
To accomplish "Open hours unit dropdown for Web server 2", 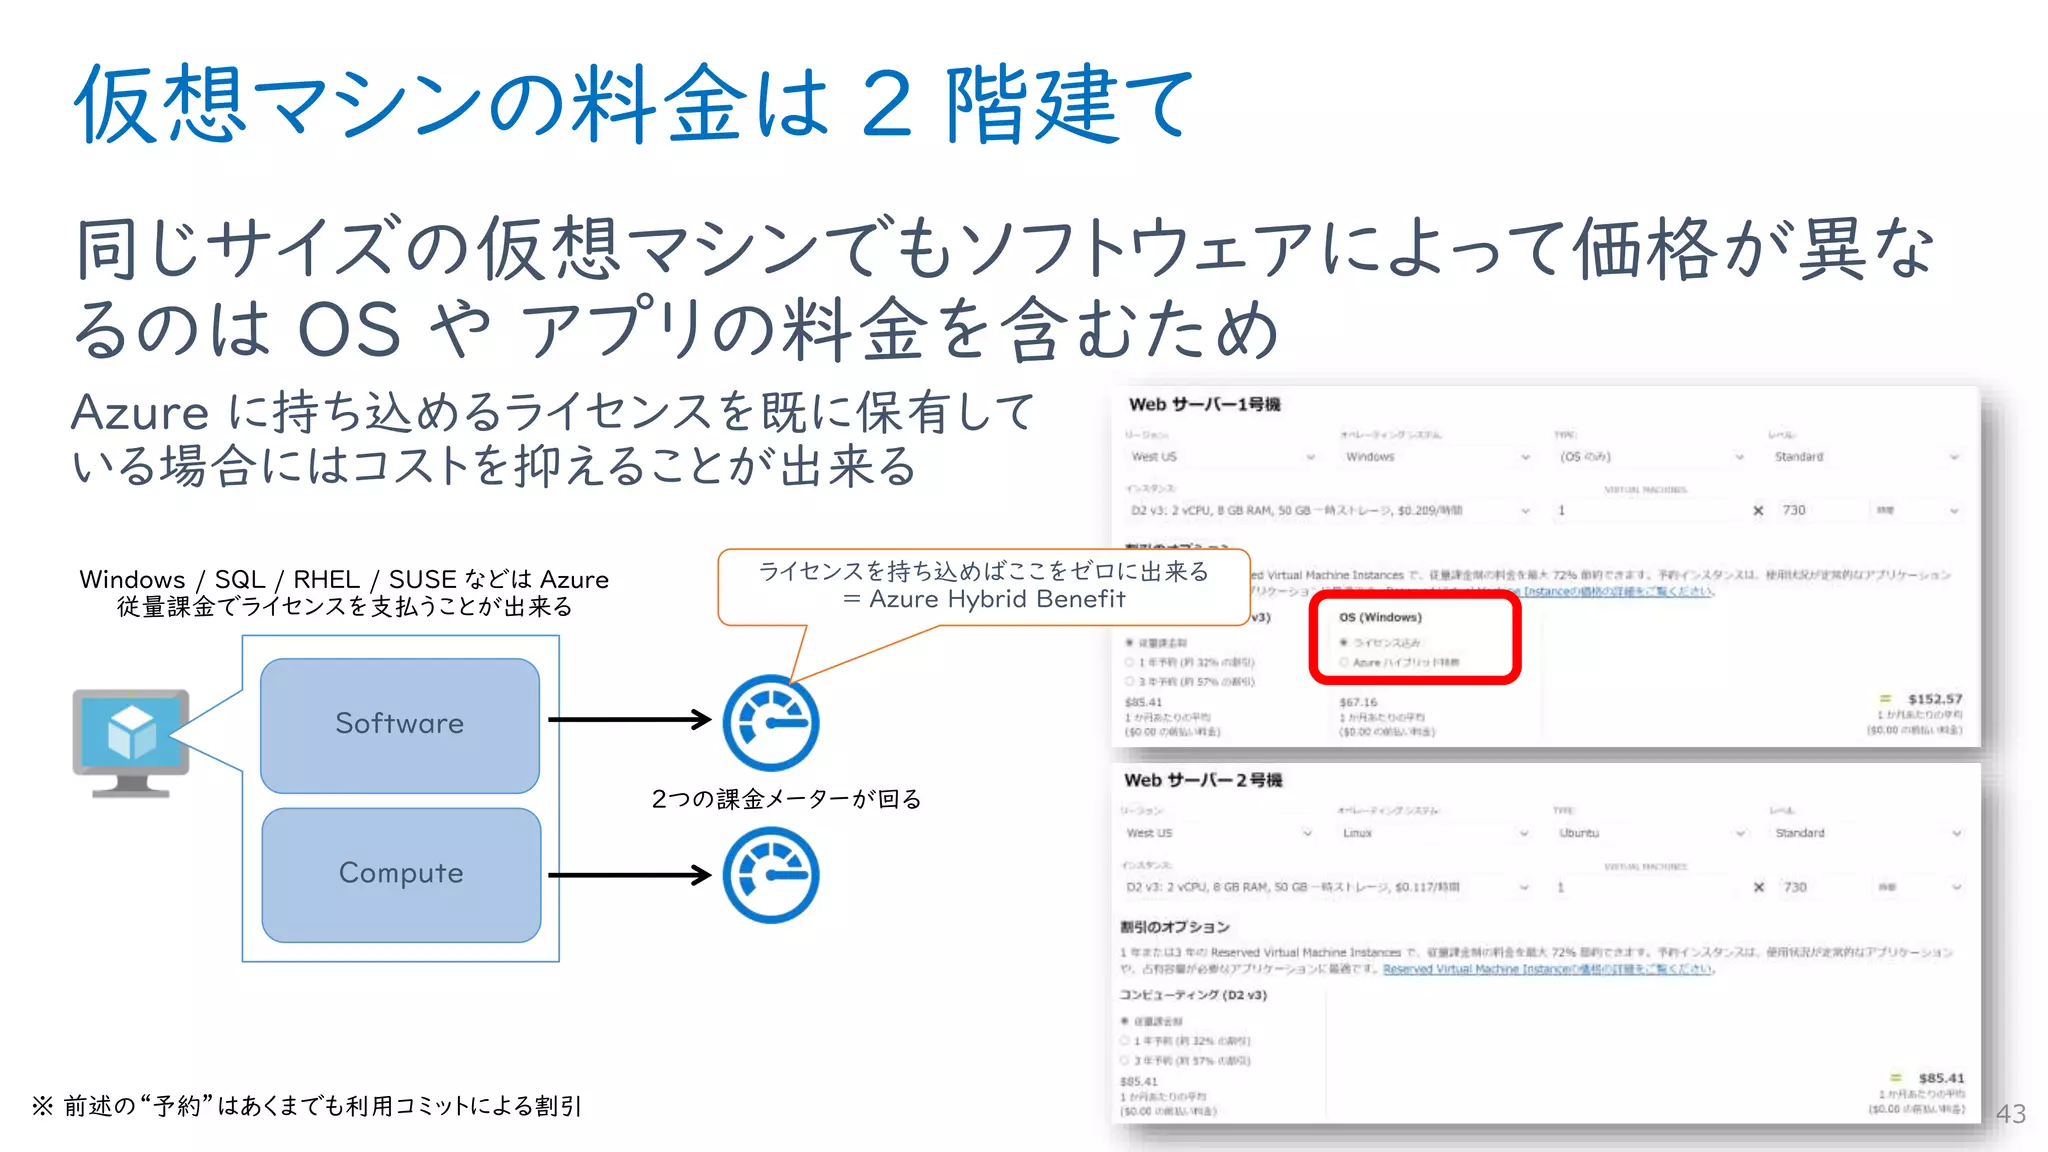I will click(1919, 887).
